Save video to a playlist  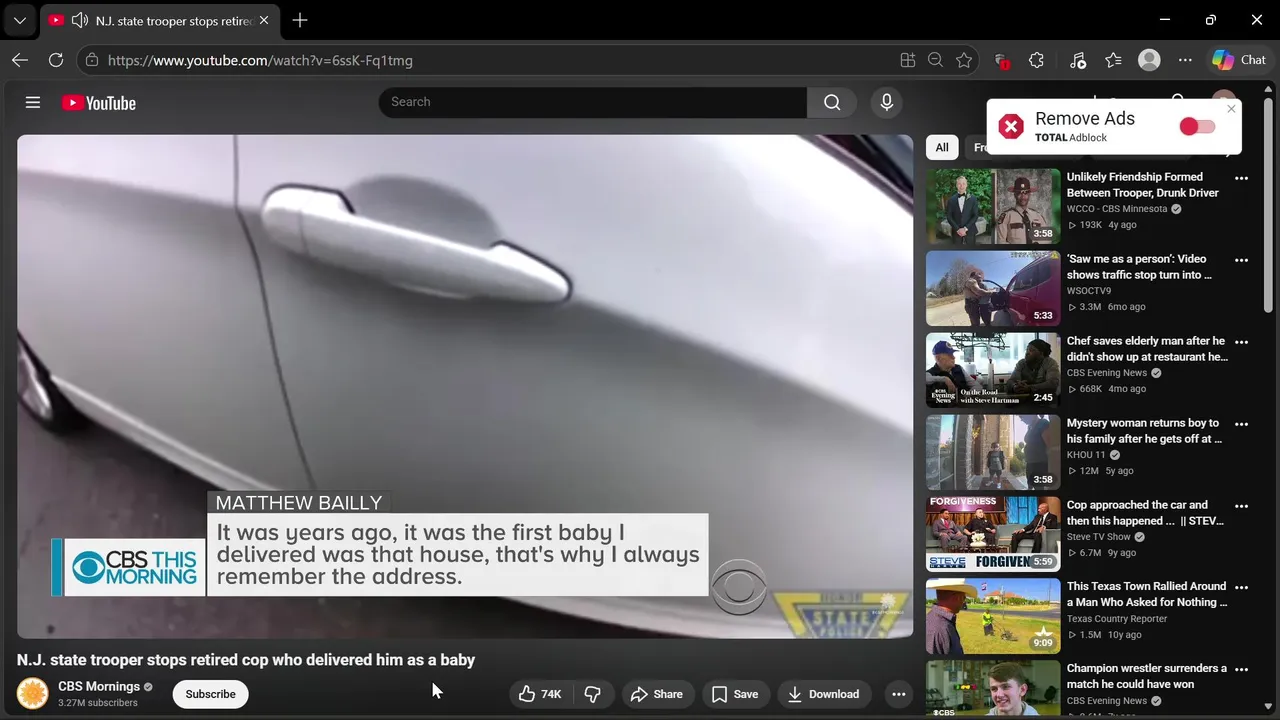[735, 694]
